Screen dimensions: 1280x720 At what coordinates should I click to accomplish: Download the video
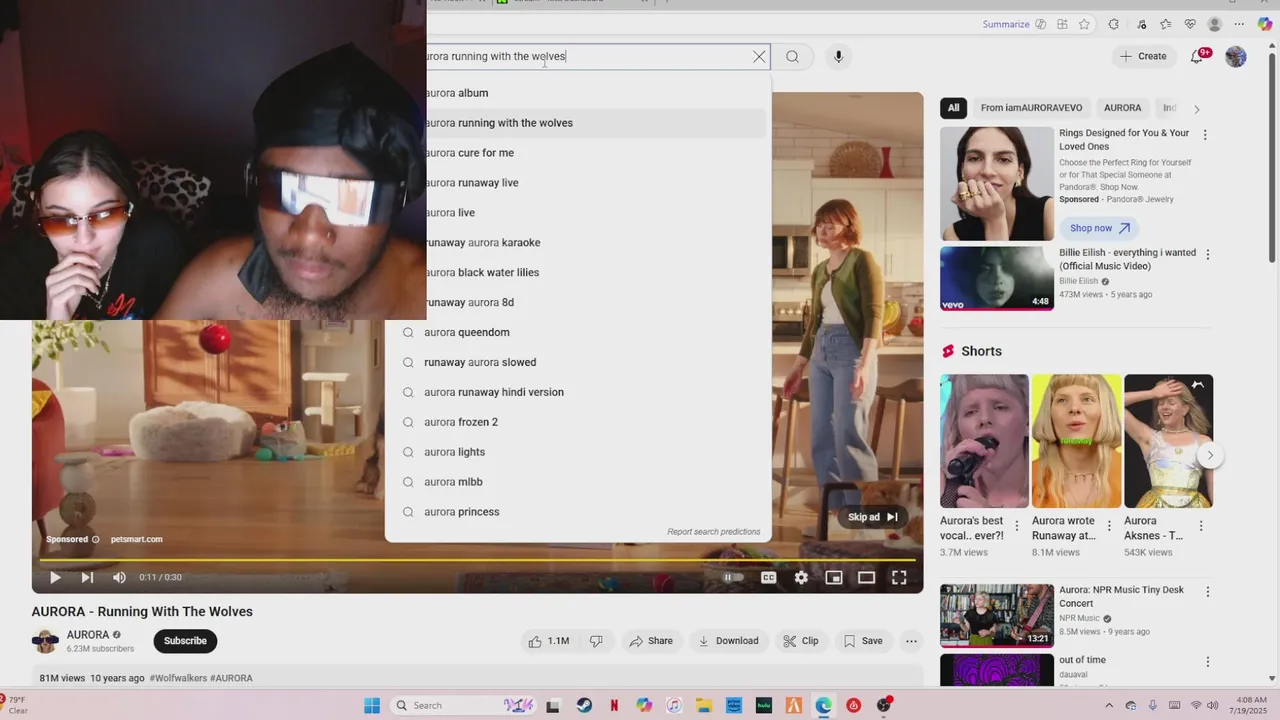click(x=729, y=641)
